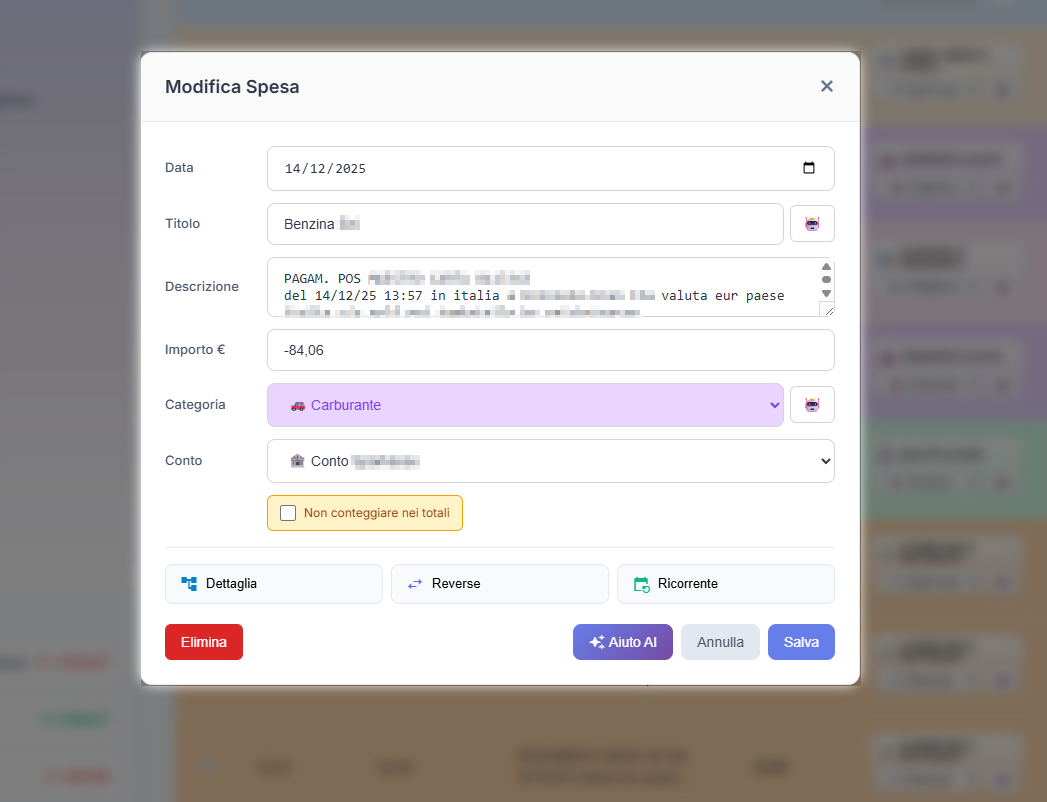1047x802 pixels.
Task: Edit the Titolo field containing Benzina
Action: click(525, 224)
